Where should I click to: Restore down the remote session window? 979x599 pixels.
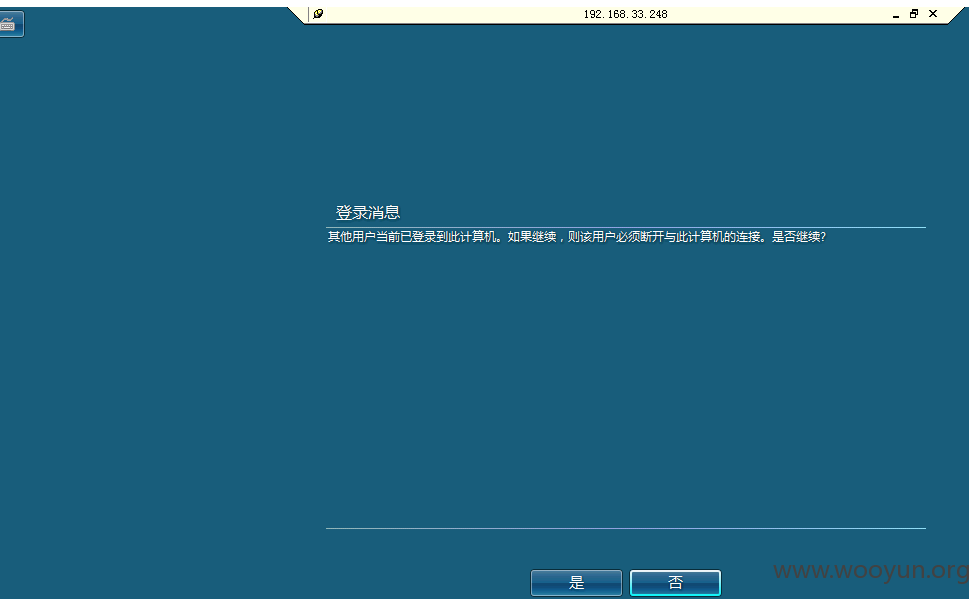(913, 14)
